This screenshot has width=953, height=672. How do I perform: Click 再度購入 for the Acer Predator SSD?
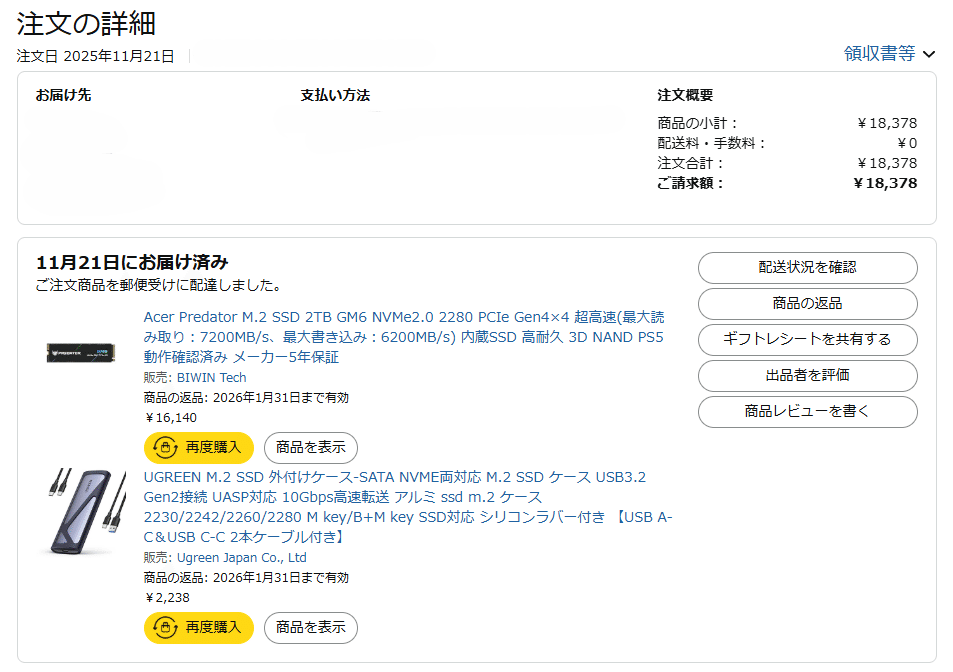pyautogui.click(x=198, y=448)
